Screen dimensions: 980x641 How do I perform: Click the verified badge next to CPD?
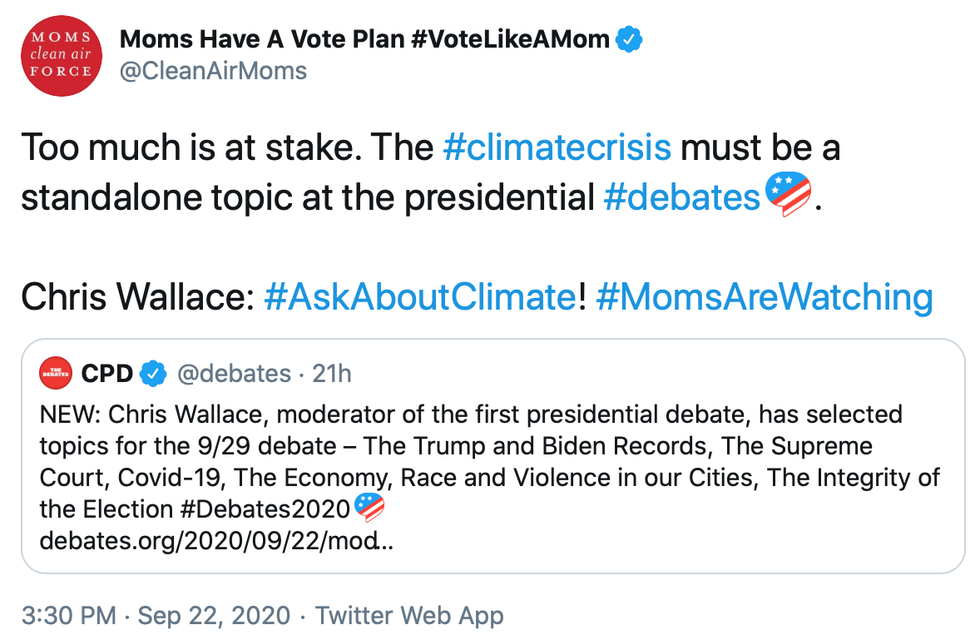point(152,374)
